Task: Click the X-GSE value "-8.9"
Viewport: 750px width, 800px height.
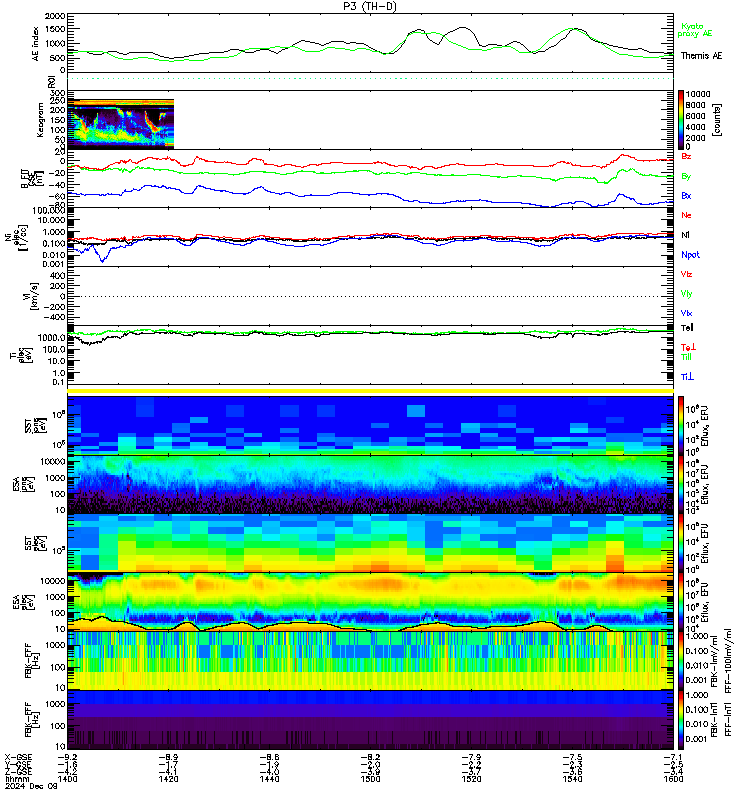Action: (x=168, y=757)
